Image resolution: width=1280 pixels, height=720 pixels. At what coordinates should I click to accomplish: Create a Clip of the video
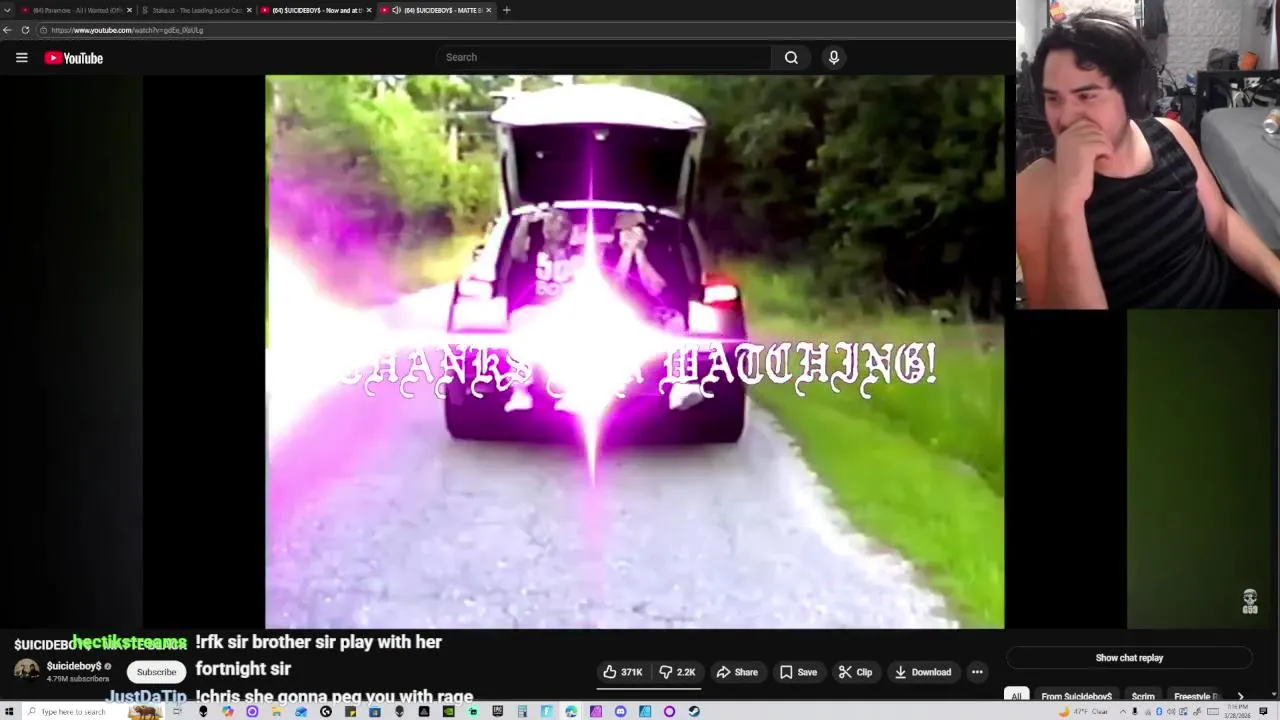point(855,672)
